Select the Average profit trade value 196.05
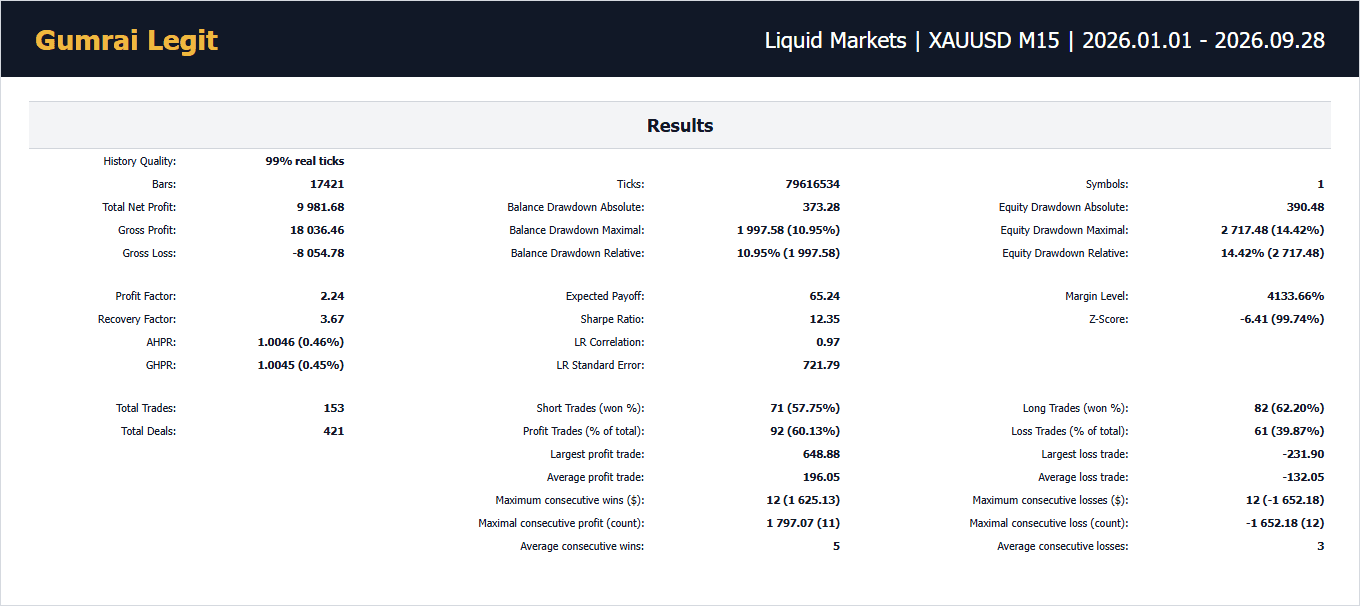Image resolution: width=1360 pixels, height=606 pixels. click(821, 477)
